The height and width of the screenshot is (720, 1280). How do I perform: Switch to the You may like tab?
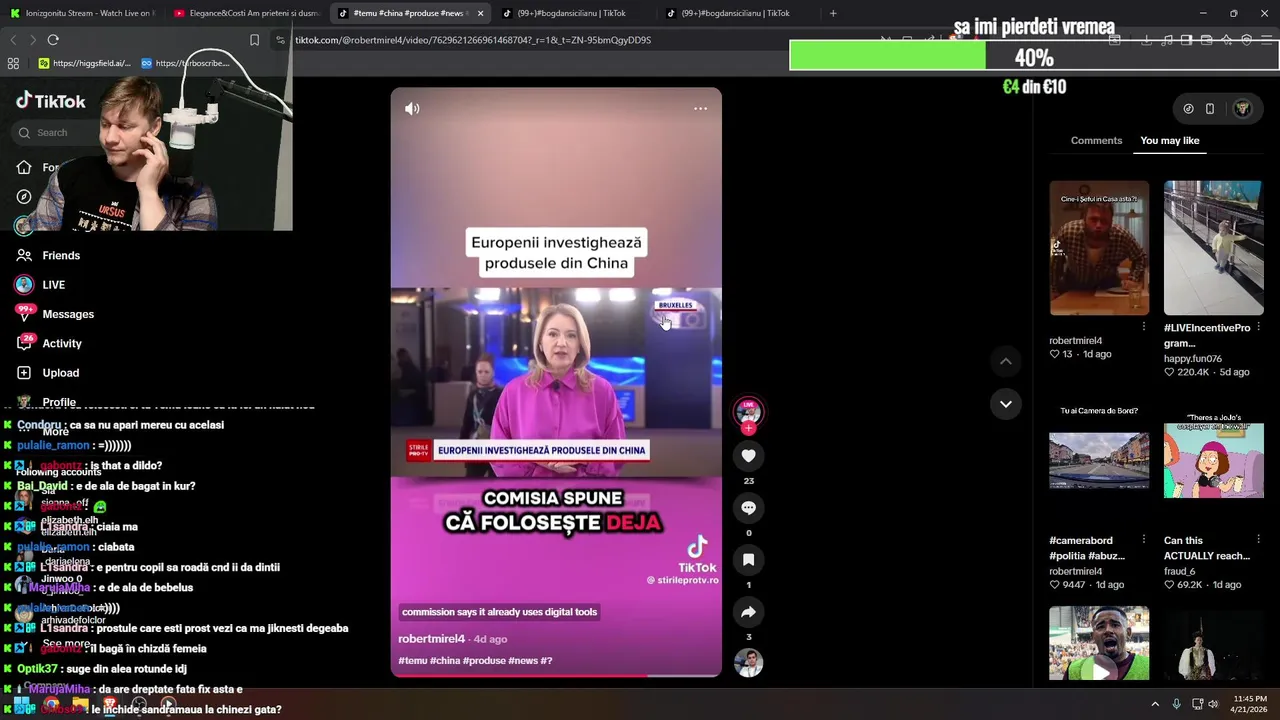1169,141
